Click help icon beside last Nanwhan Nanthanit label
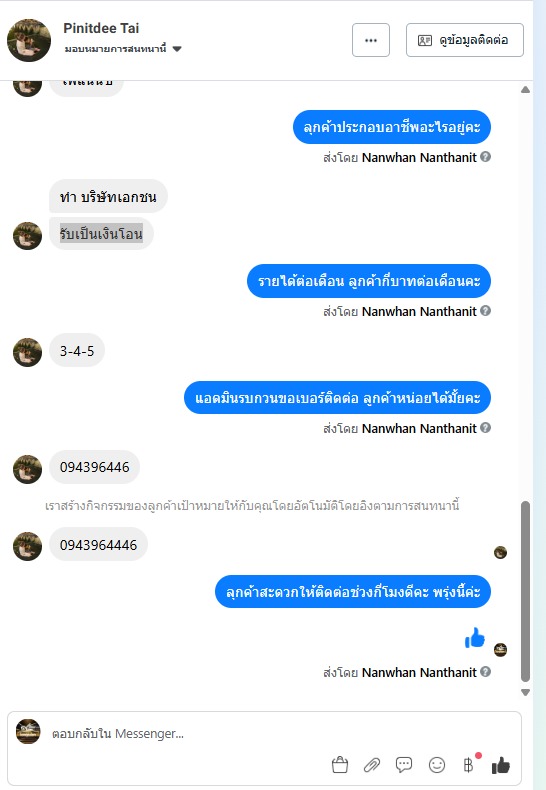This screenshot has height=790, width=546. point(486,672)
